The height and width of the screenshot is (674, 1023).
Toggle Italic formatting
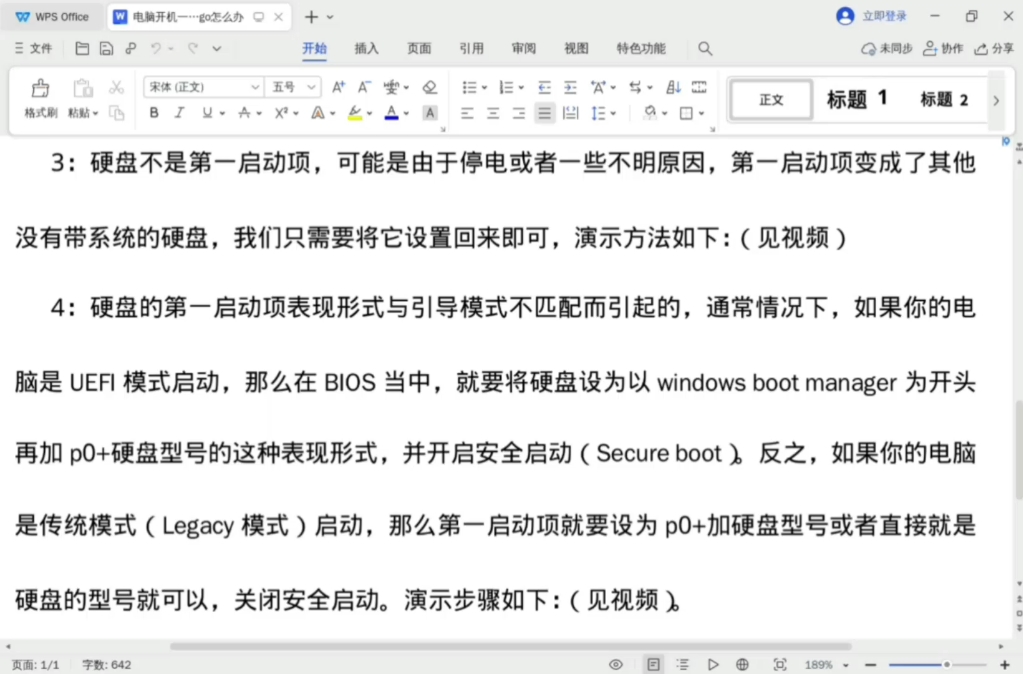coord(179,113)
